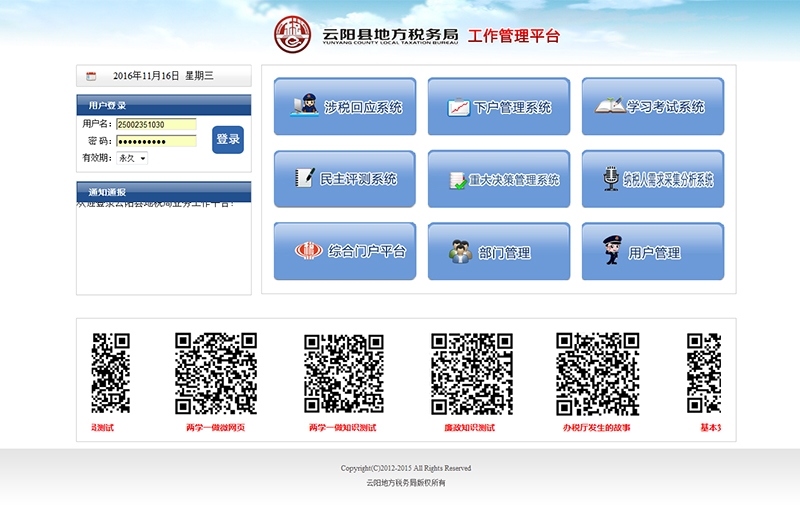
Task: Open the 有效期 dropdown showing 永久
Action: point(132,158)
